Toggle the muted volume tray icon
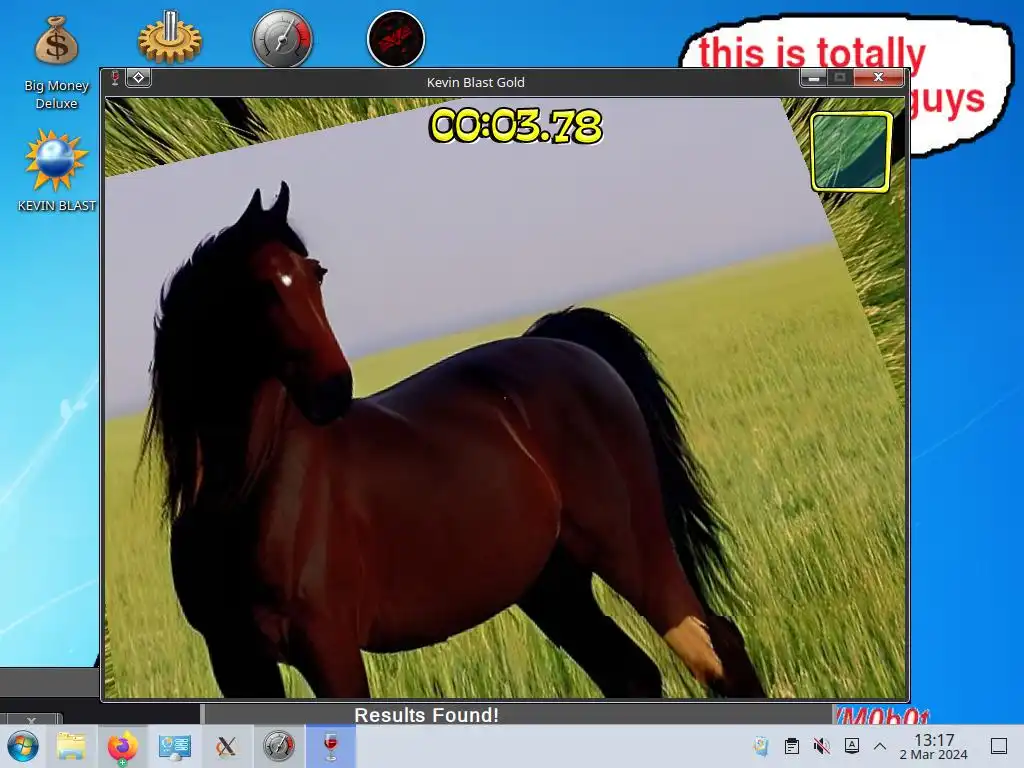1024x768 pixels. coord(822,746)
